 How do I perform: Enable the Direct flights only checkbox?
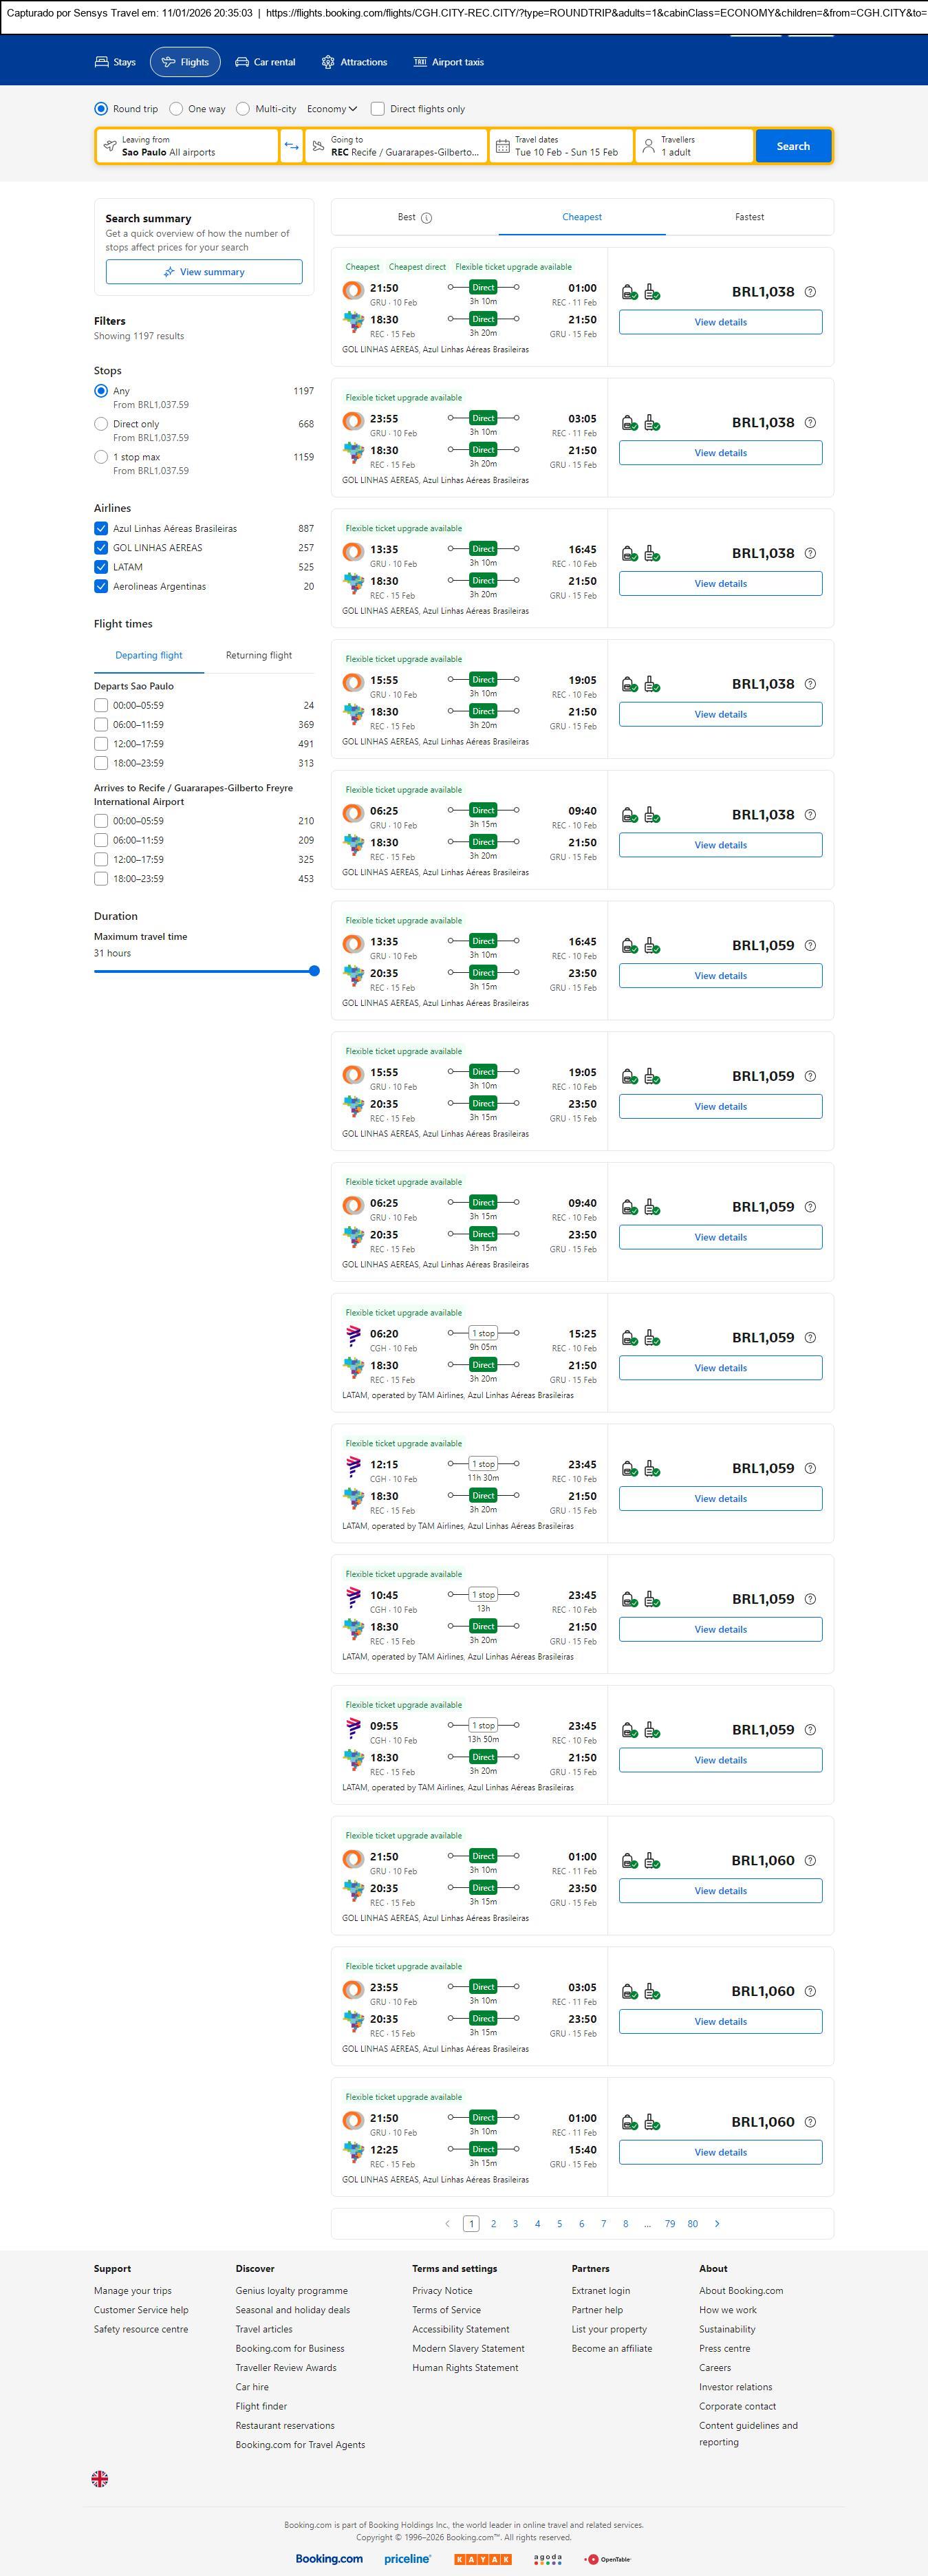378,109
